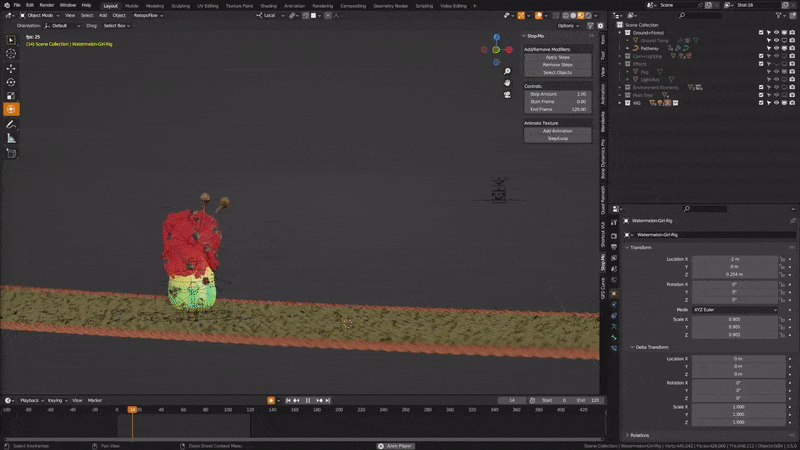This screenshot has height=450, width=800.
Task: Click the blue Z axis gizmo ball
Action: (496, 37)
